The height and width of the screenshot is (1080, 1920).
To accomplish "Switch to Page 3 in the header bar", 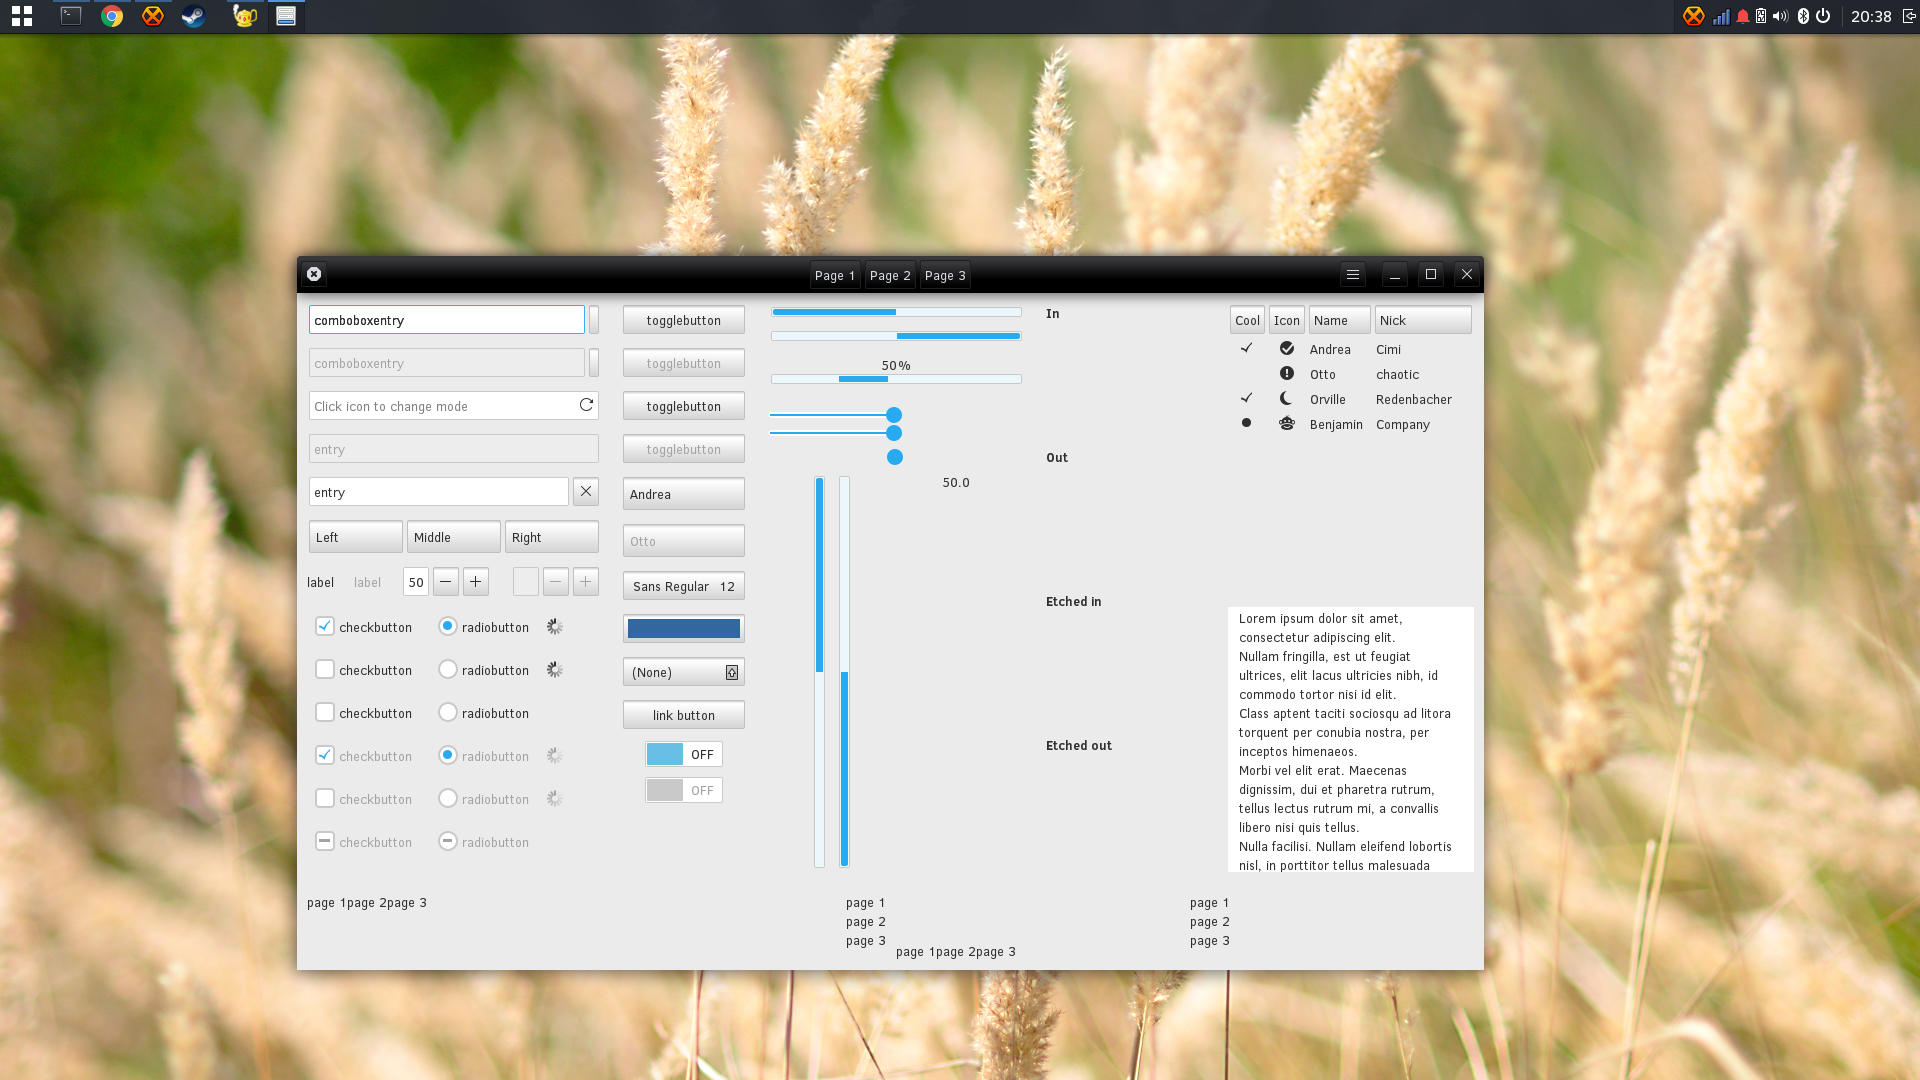I will point(945,276).
